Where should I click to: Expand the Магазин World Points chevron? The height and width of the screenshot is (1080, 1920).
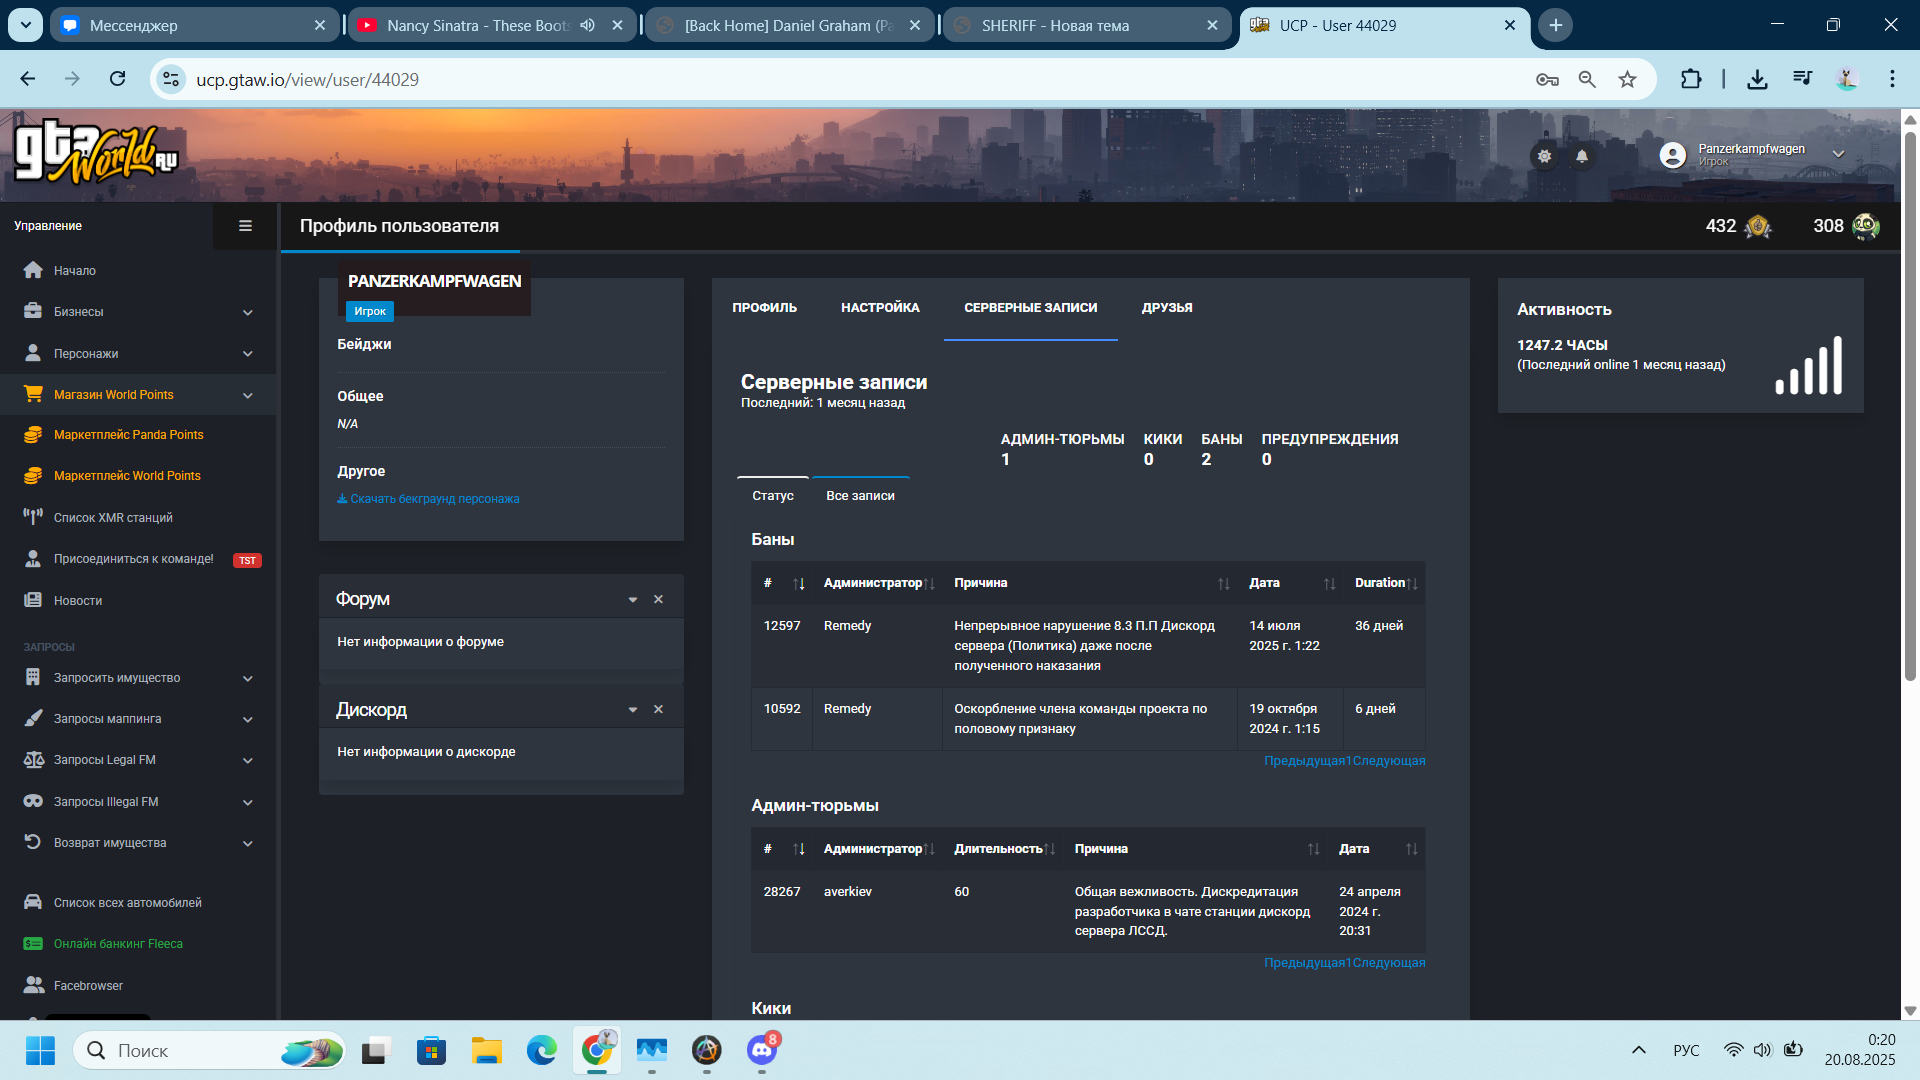[x=247, y=395]
